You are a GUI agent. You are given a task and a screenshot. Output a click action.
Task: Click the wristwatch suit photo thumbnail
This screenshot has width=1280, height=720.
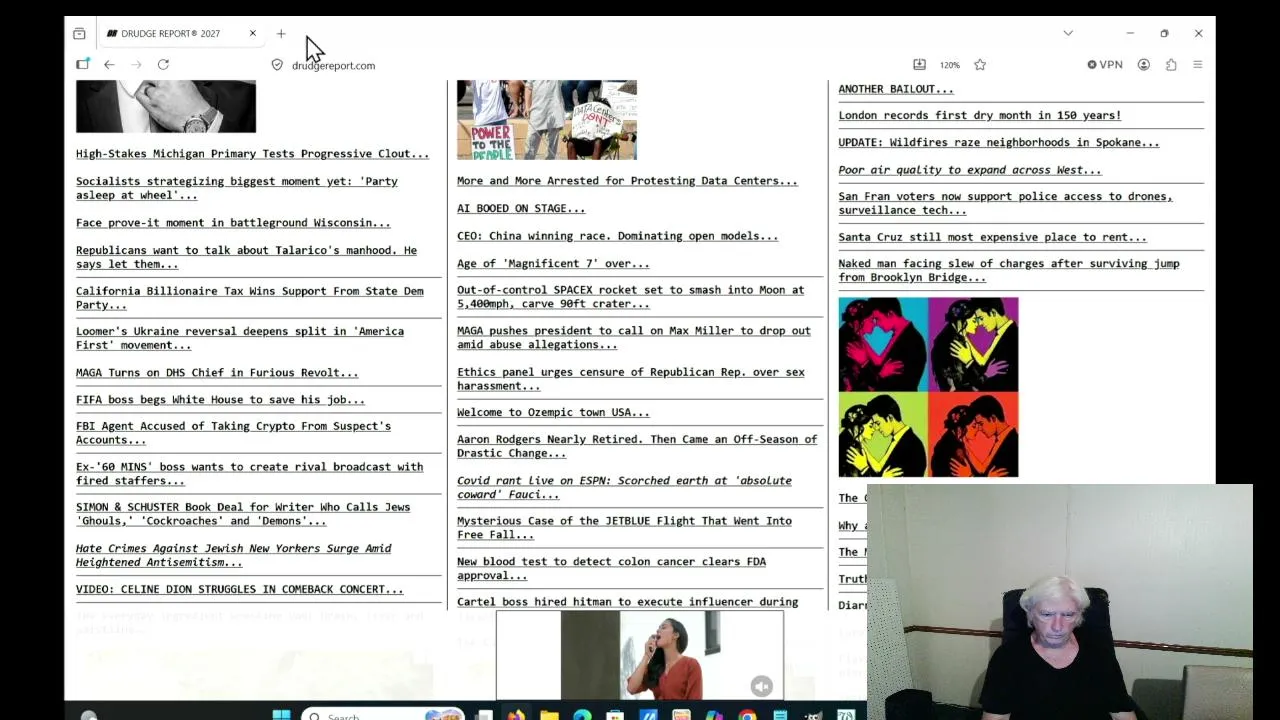166,106
